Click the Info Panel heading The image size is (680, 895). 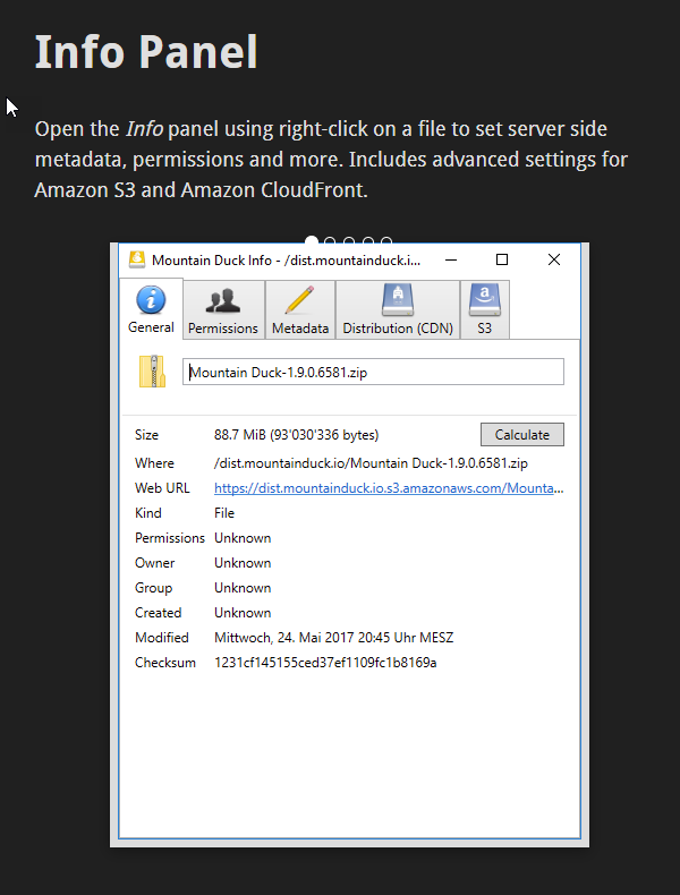[x=146, y=51]
